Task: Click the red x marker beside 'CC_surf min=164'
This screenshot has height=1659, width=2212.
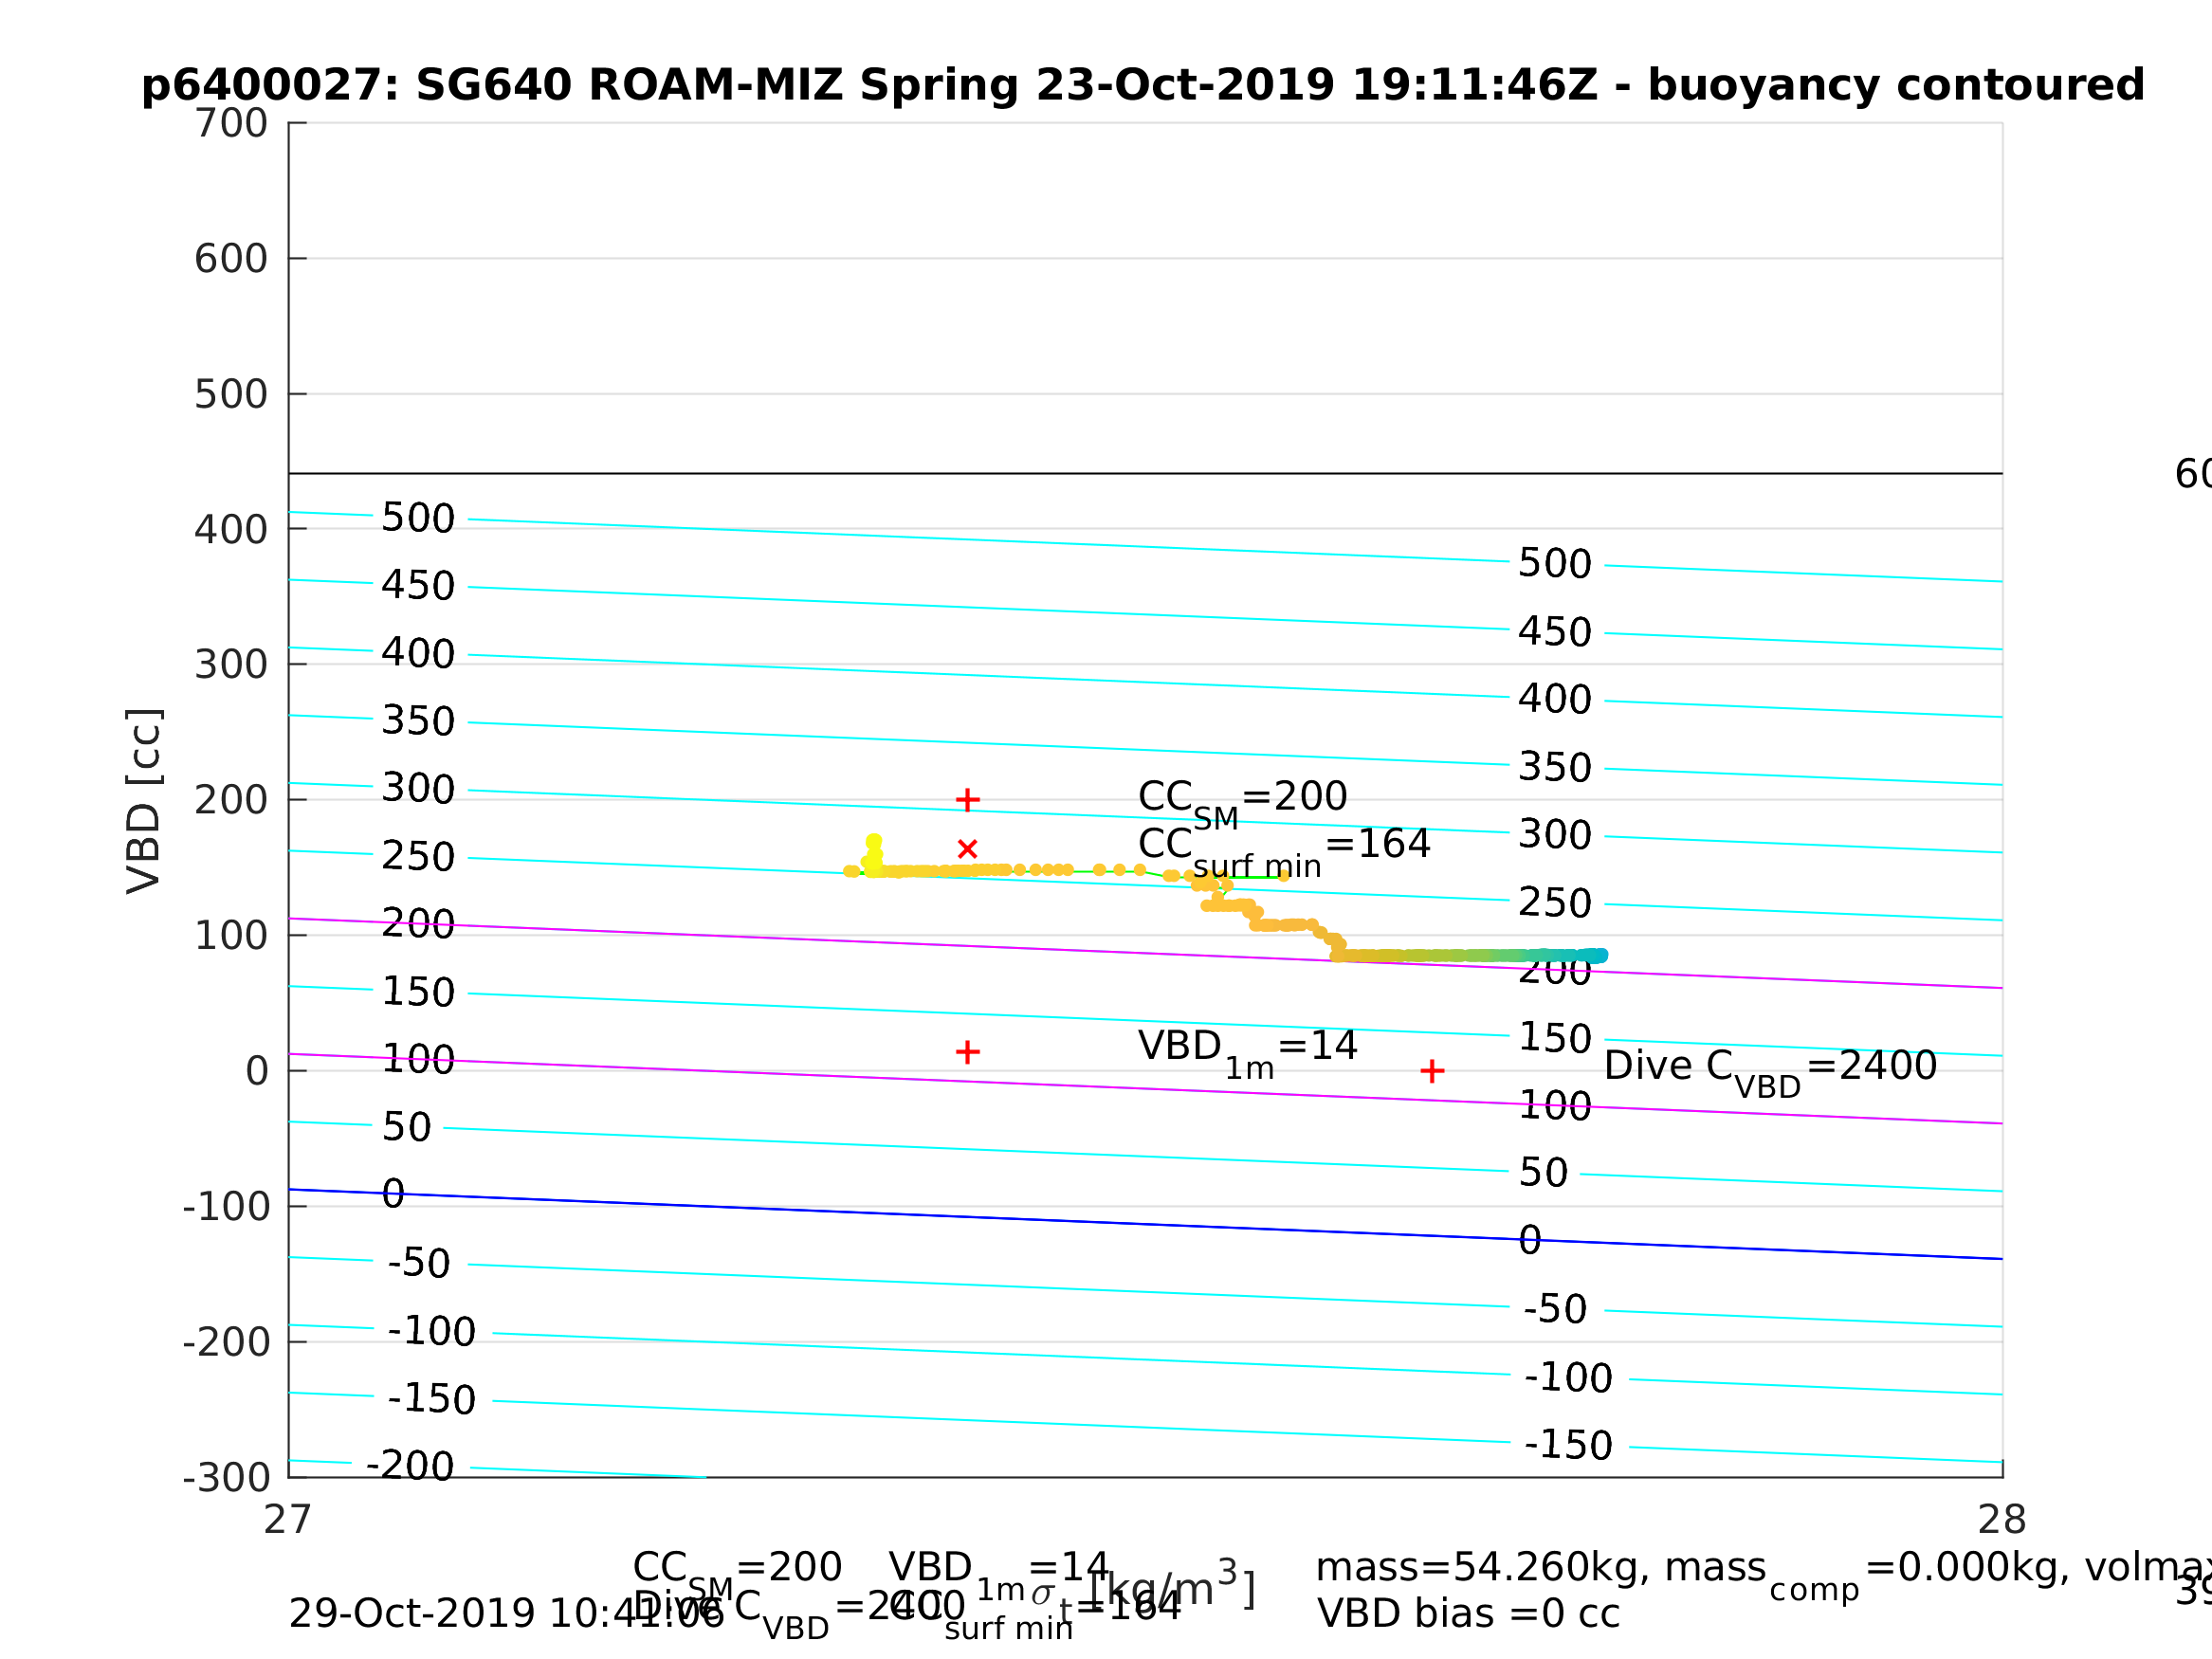Action: click(x=967, y=849)
